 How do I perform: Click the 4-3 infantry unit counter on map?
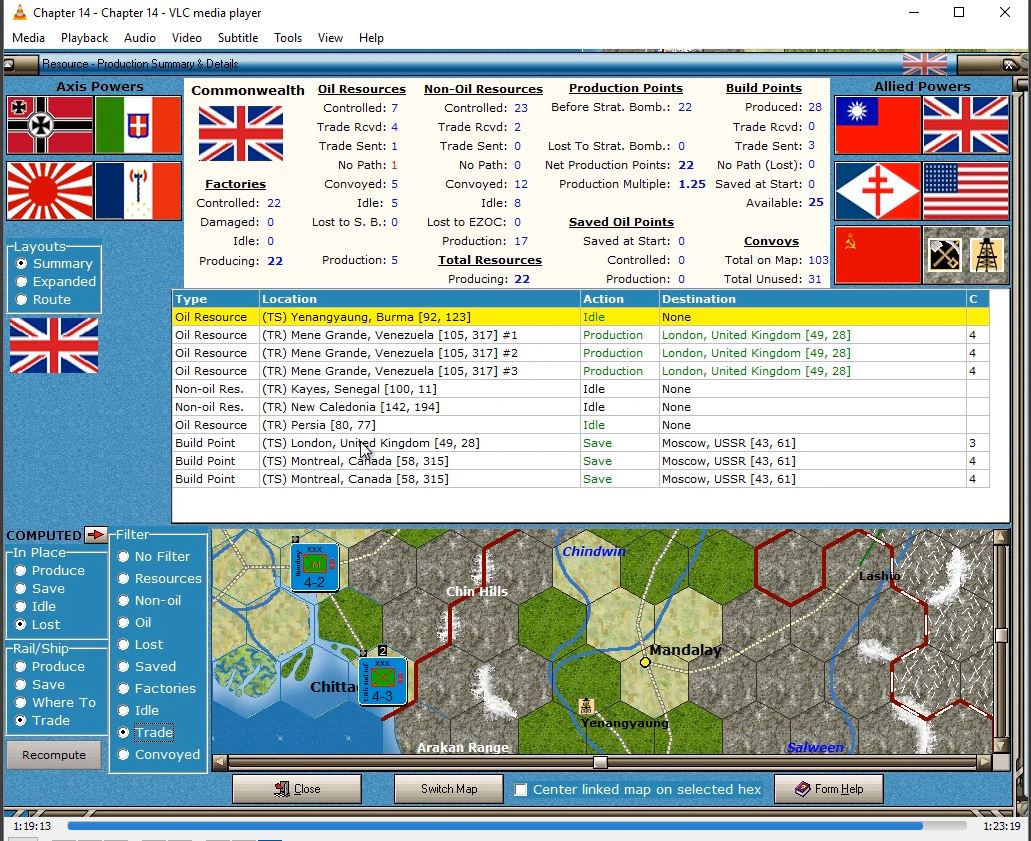(x=382, y=681)
